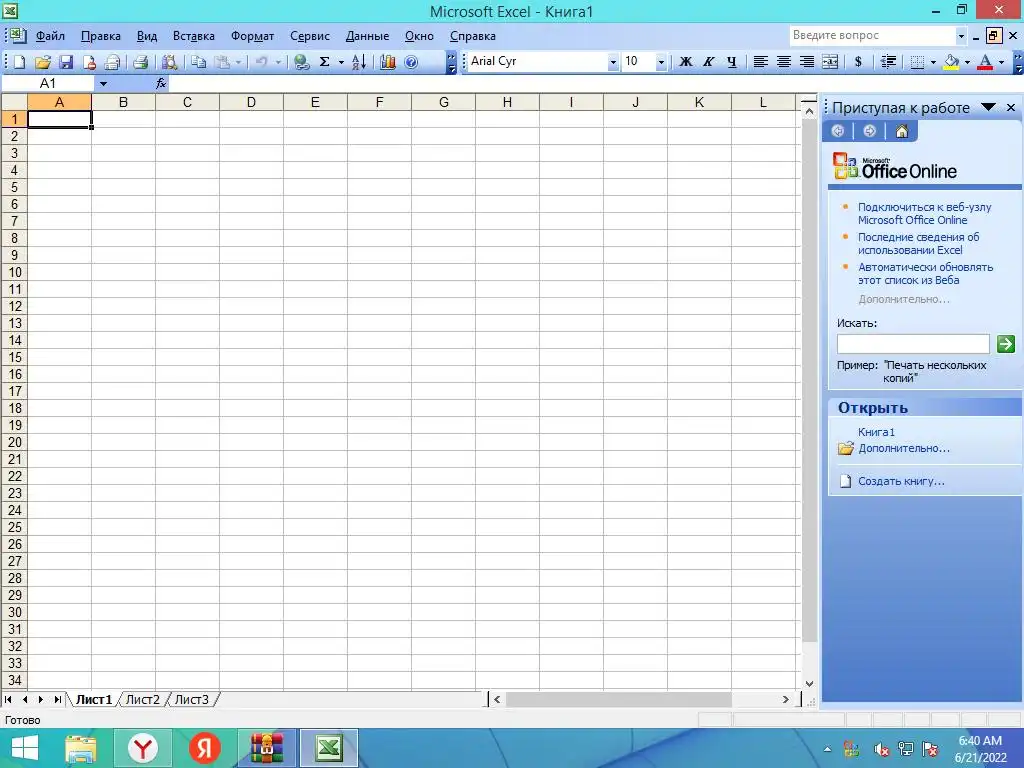Open Excel Help question mark icon
Viewport: 1024px width, 768px height.
pos(411,62)
